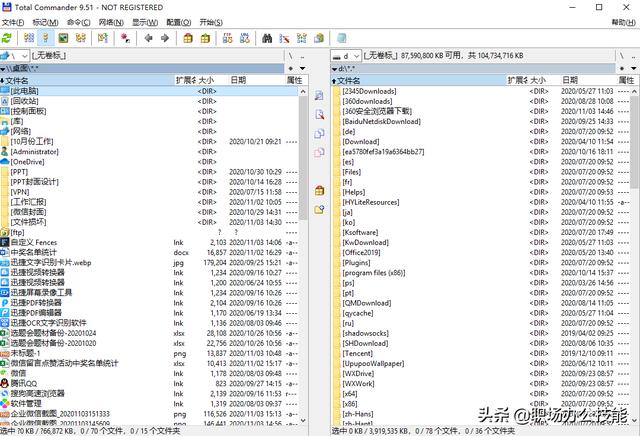The image size is (640, 436).
Task: Click left panel scrollbar down arrow
Action: tap(303, 420)
